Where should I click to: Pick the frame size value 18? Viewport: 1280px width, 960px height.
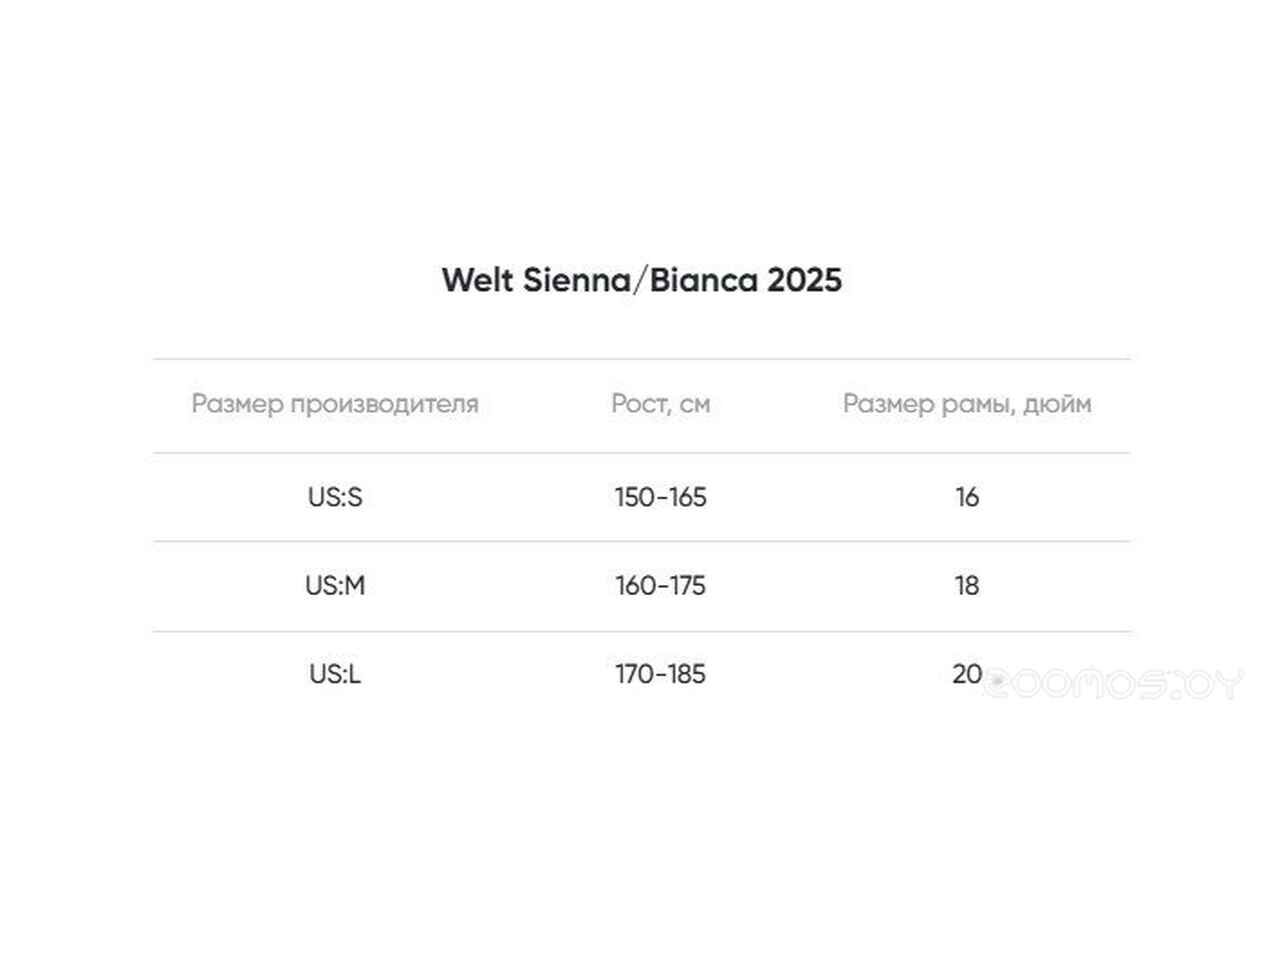(x=967, y=586)
